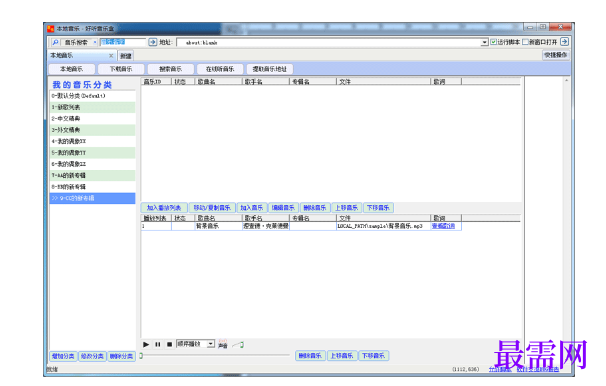Click the 音乐ID column header
606x386 pixels.
(x=156, y=82)
